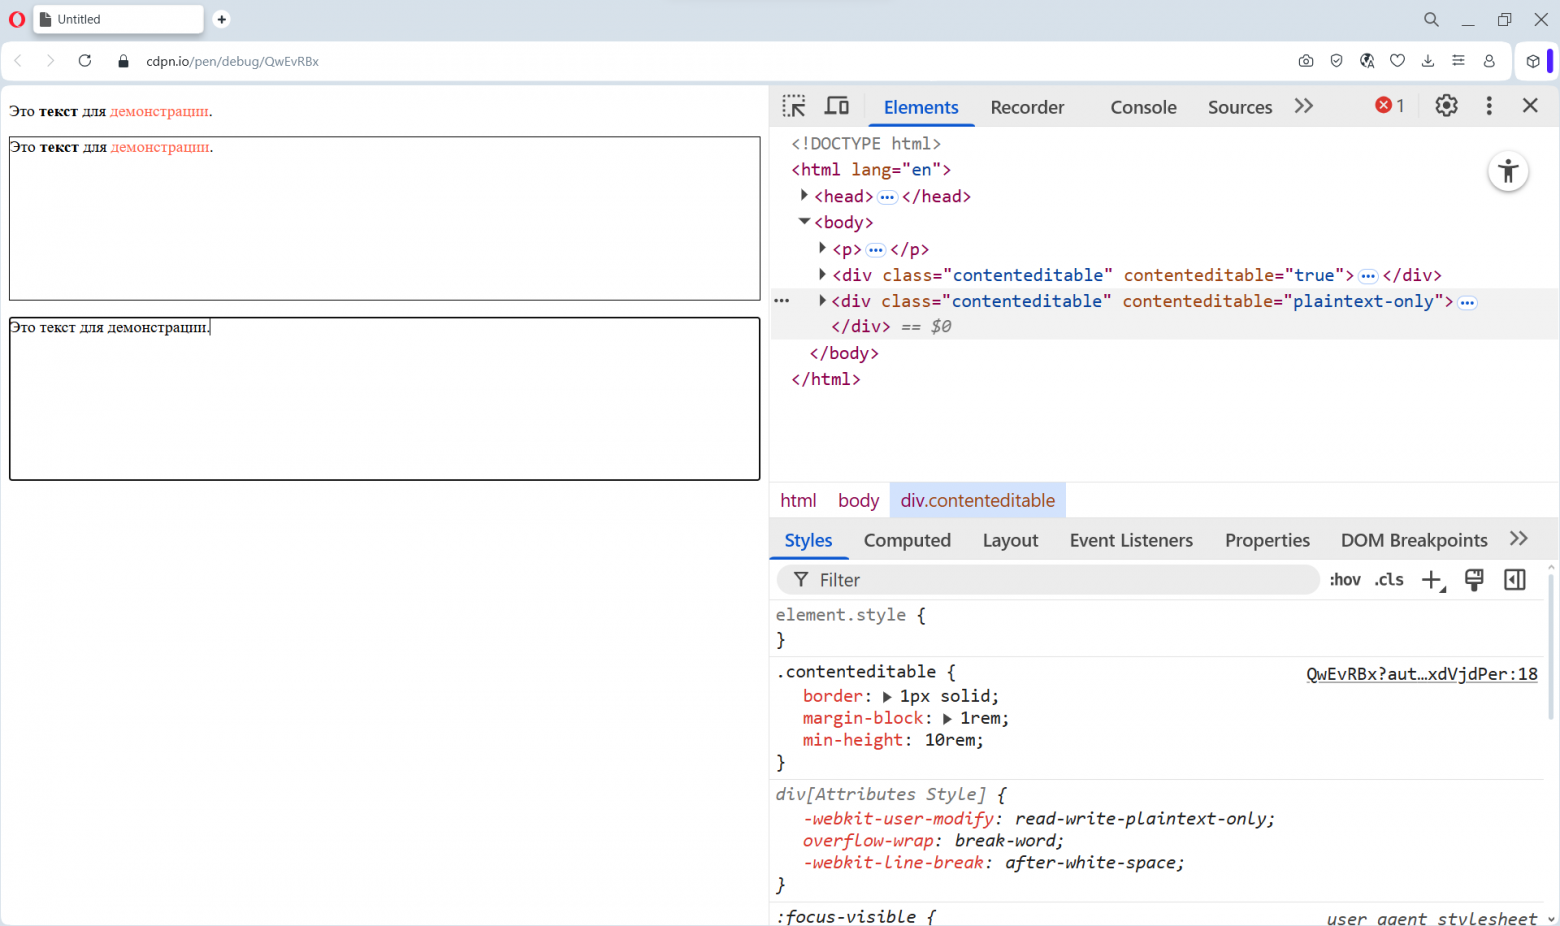Open tab search magnifier icon
1560x926 pixels.
tap(1431, 19)
